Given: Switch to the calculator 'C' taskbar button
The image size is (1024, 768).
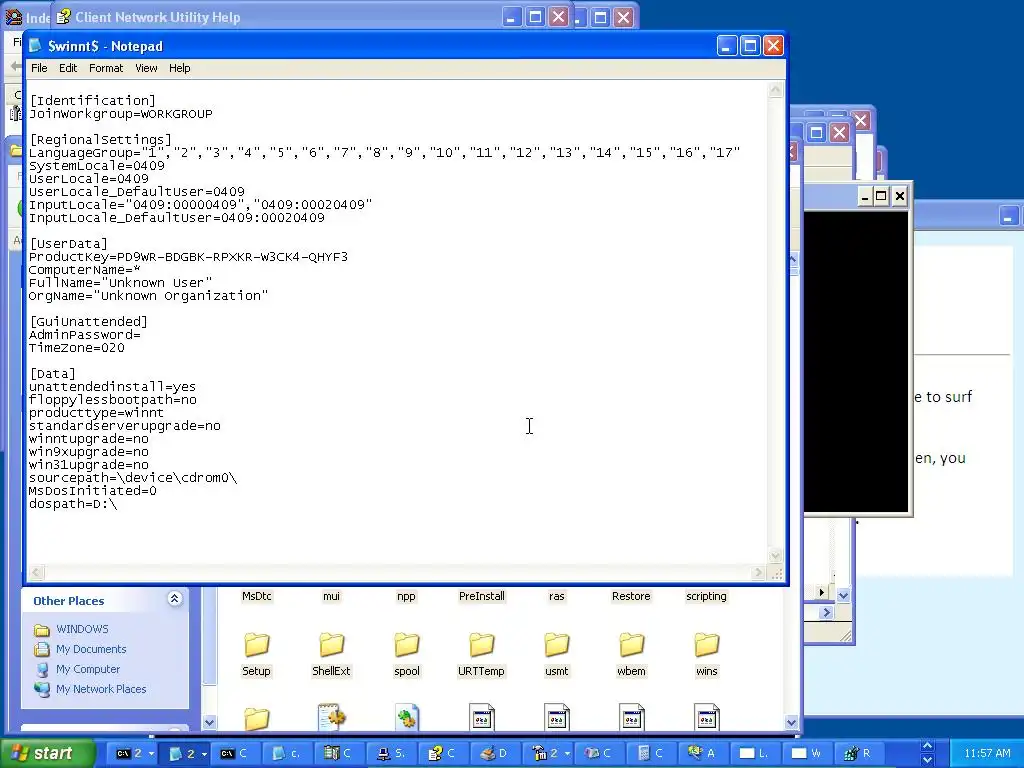Looking at the screenshot, I should pyautogui.click(x=650, y=753).
